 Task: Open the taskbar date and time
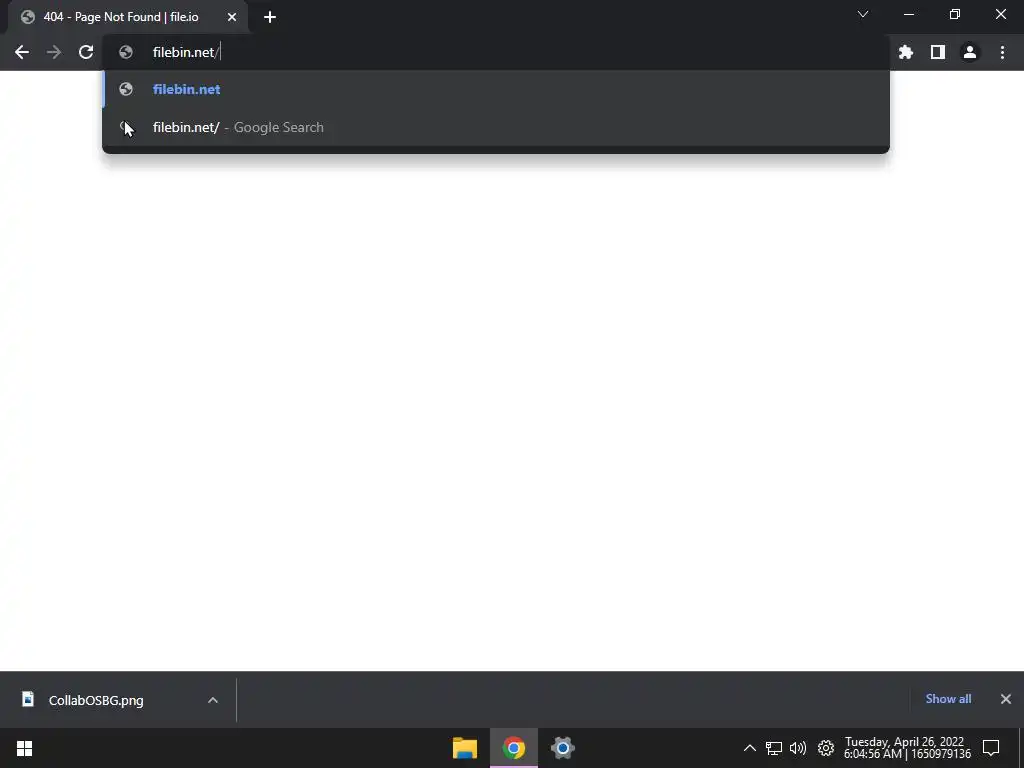click(907, 748)
